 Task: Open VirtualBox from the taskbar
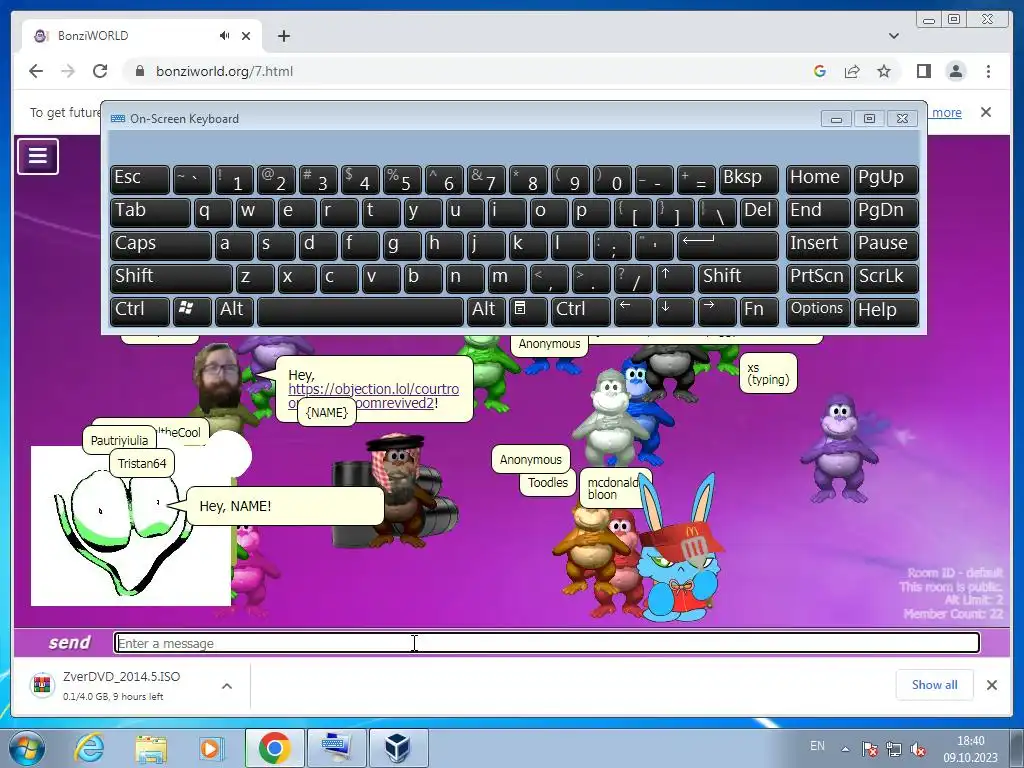tap(398, 748)
